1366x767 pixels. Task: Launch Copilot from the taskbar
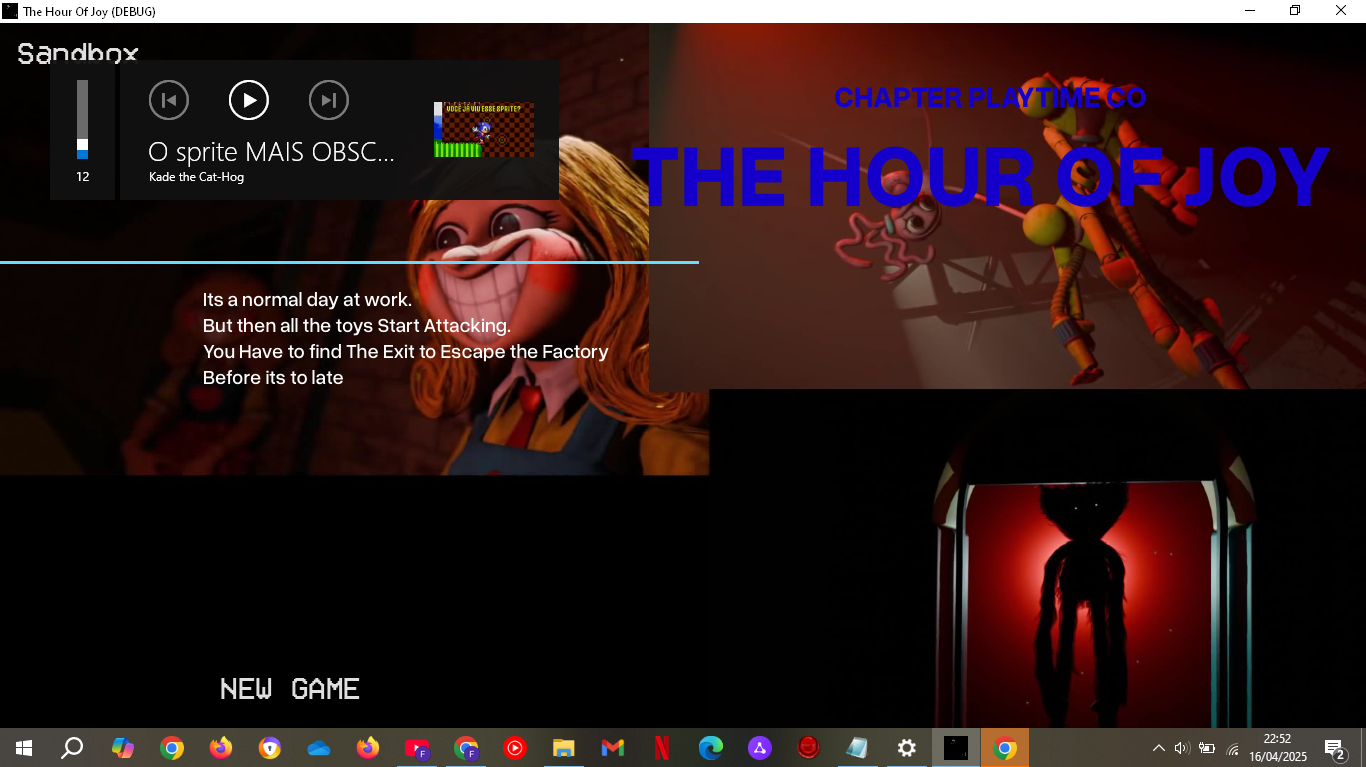tap(123, 748)
